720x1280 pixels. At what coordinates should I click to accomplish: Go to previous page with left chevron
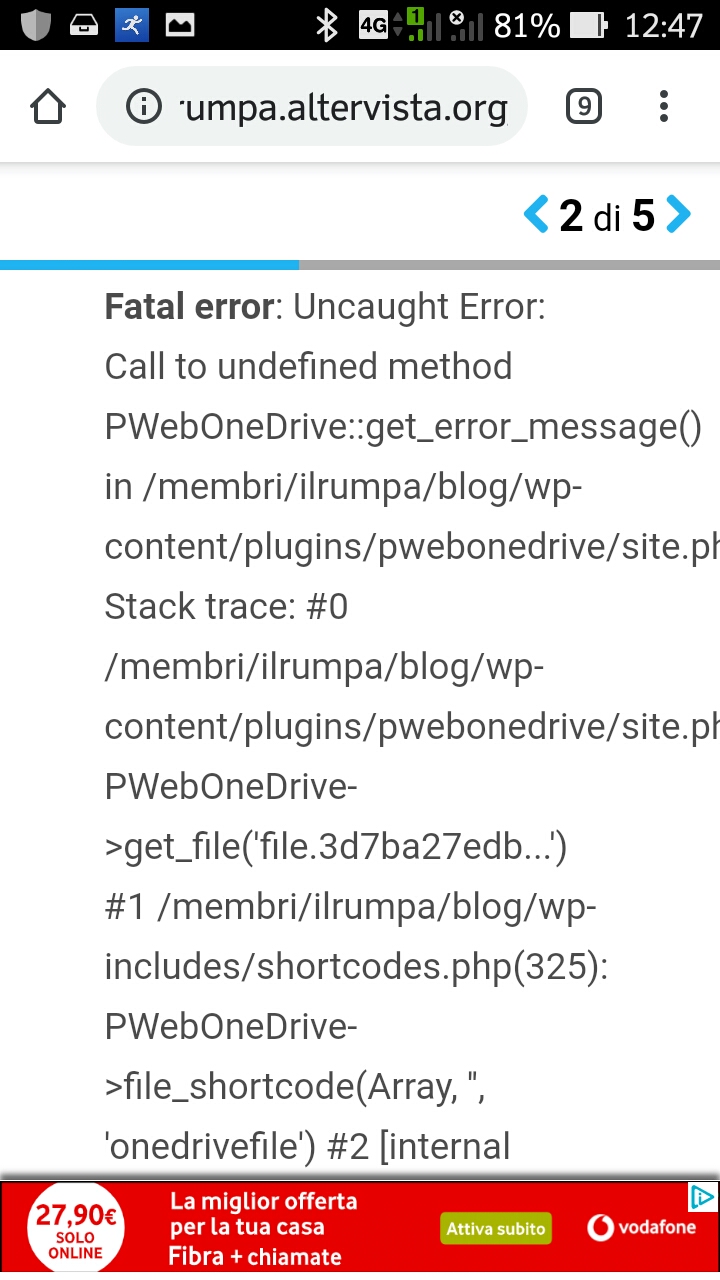click(536, 215)
